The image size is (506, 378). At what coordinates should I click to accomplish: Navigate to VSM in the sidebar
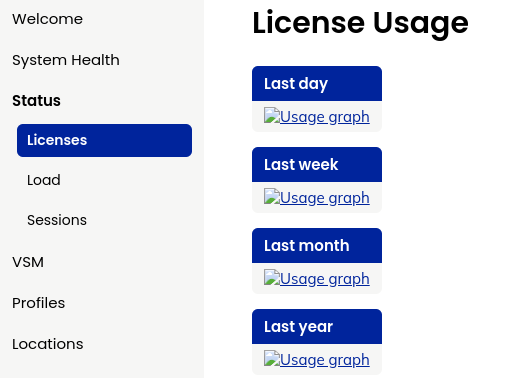[x=28, y=262]
